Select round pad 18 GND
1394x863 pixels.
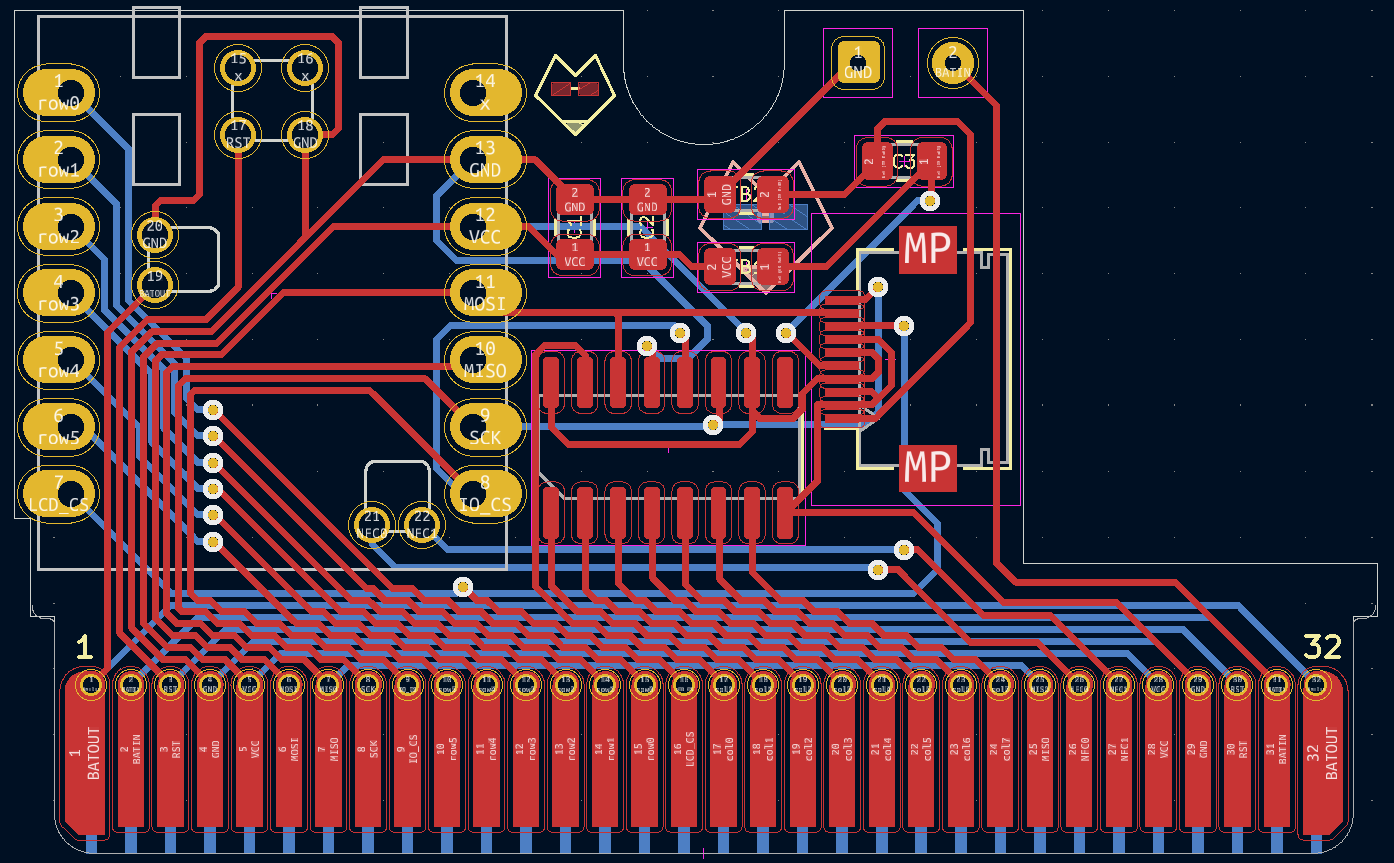pos(305,134)
